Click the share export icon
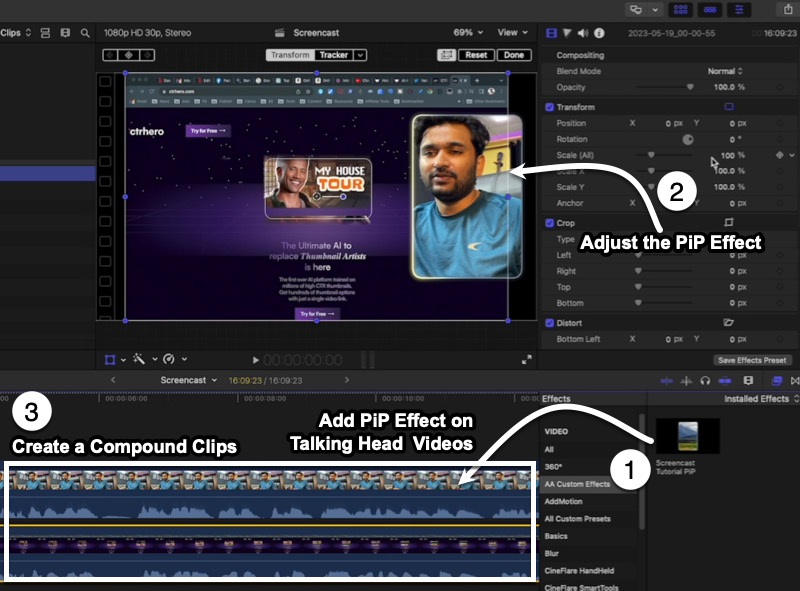This screenshot has width=800, height=591. click(x=788, y=9)
